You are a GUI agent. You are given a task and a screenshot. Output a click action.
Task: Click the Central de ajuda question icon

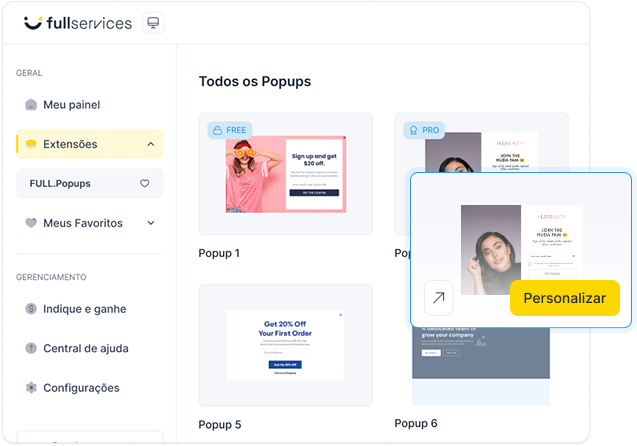click(x=31, y=348)
